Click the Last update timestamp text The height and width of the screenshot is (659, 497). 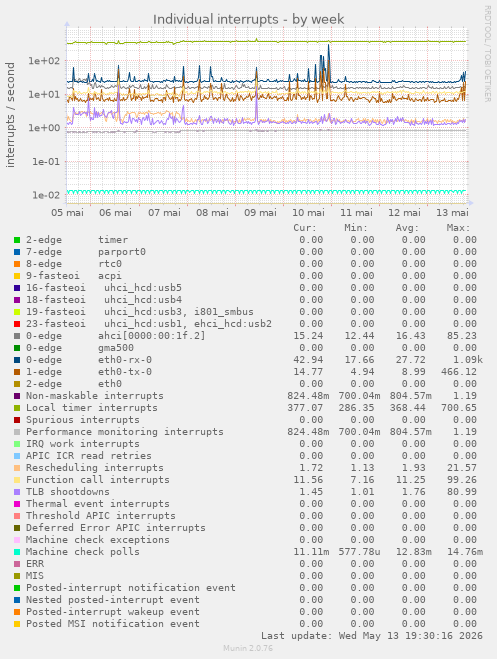click(372, 636)
